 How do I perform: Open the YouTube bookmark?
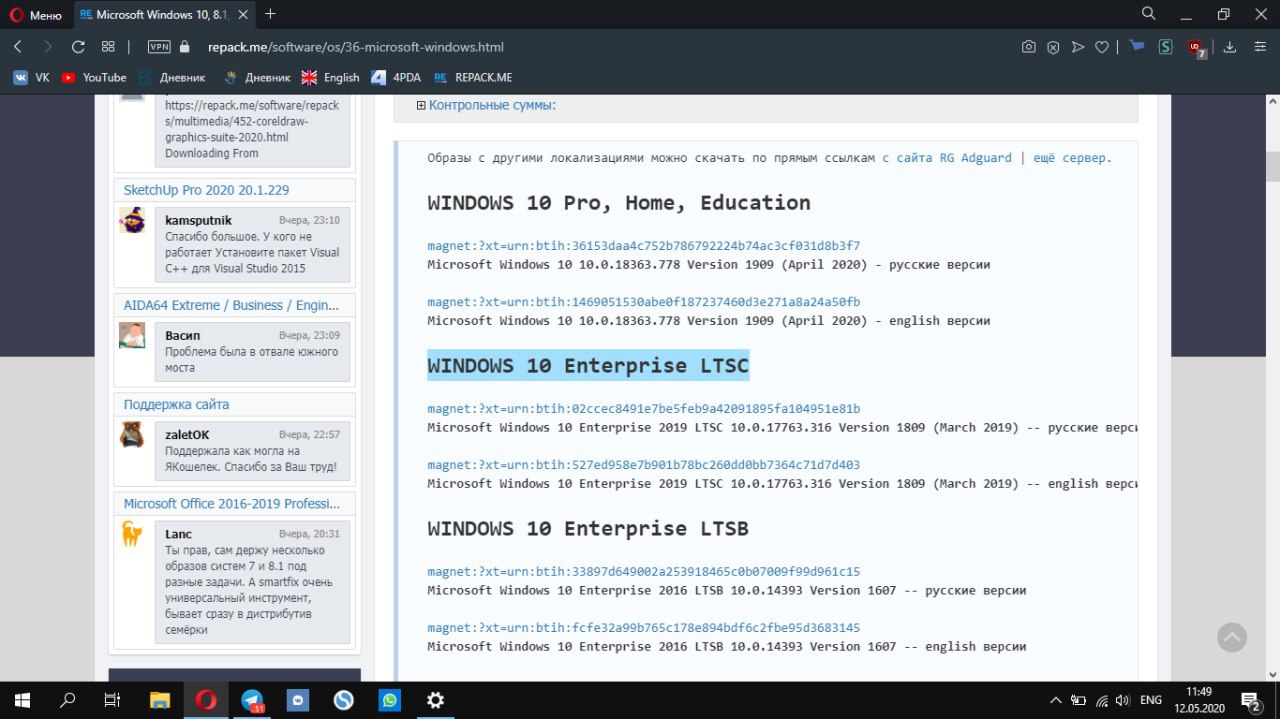(94, 77)
